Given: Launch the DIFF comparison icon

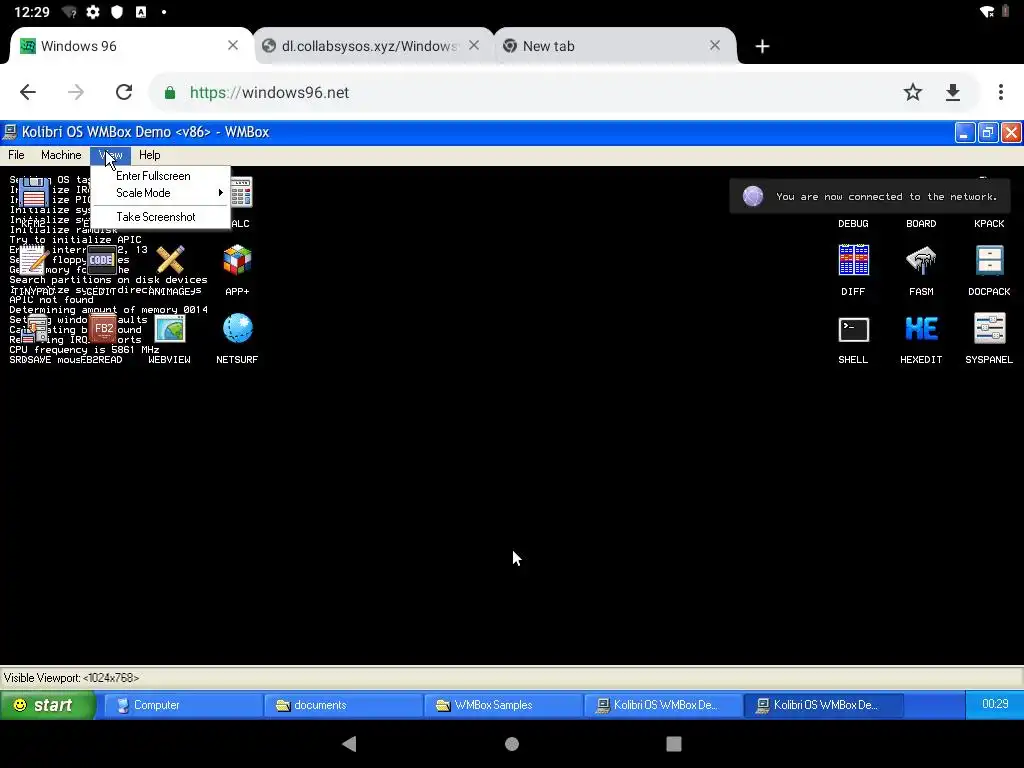Looking at the screenshot, I should coord(854,260).
